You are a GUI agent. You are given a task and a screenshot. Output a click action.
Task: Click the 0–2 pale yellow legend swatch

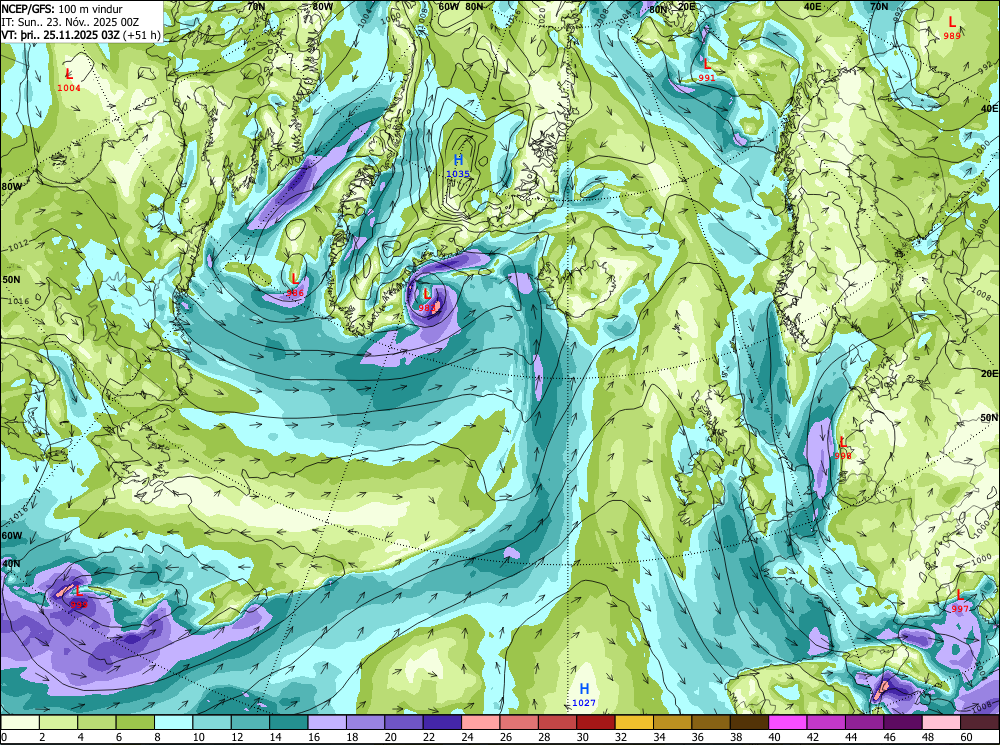(20, 722)
